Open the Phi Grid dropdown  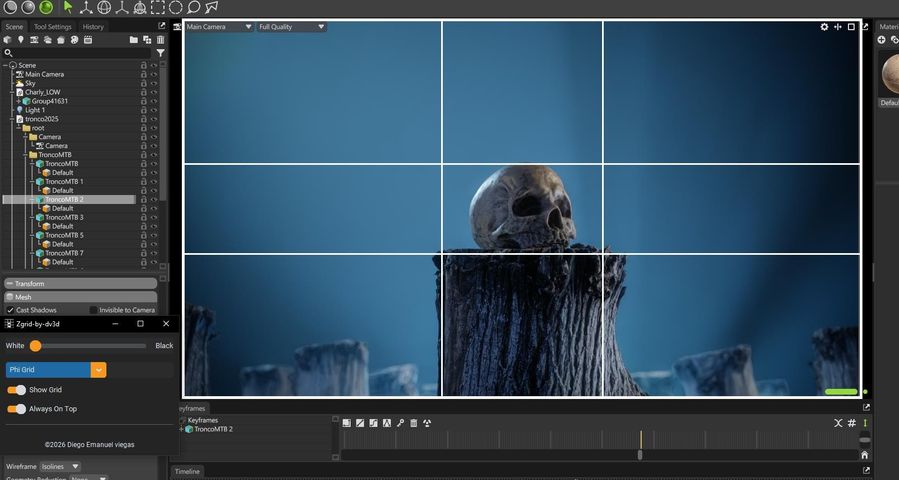tap(98, 370)
